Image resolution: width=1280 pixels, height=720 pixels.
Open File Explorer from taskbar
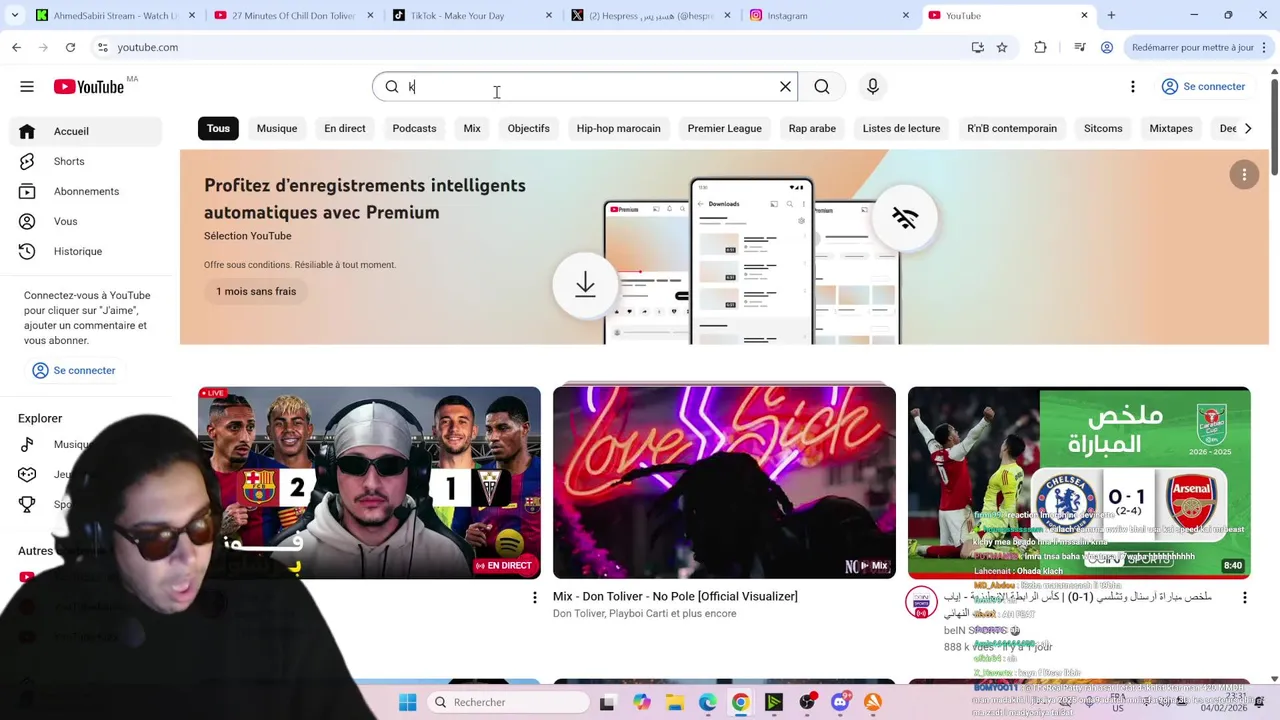(675, 702)
